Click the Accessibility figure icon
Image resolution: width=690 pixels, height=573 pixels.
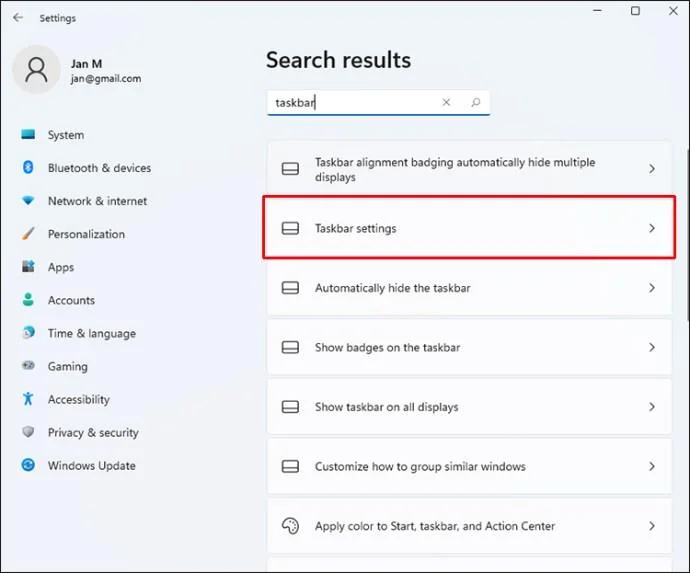(x=28, y=399)
